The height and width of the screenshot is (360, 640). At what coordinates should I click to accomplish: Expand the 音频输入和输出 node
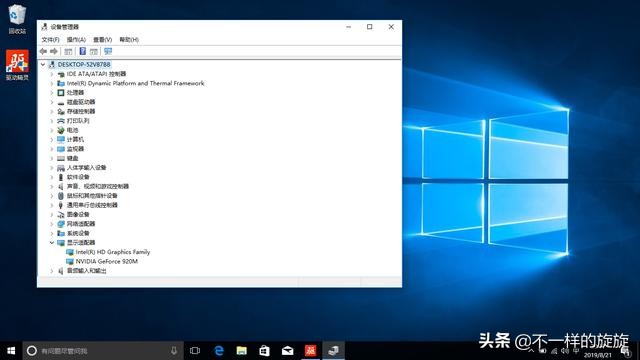(x=52, y=271)
